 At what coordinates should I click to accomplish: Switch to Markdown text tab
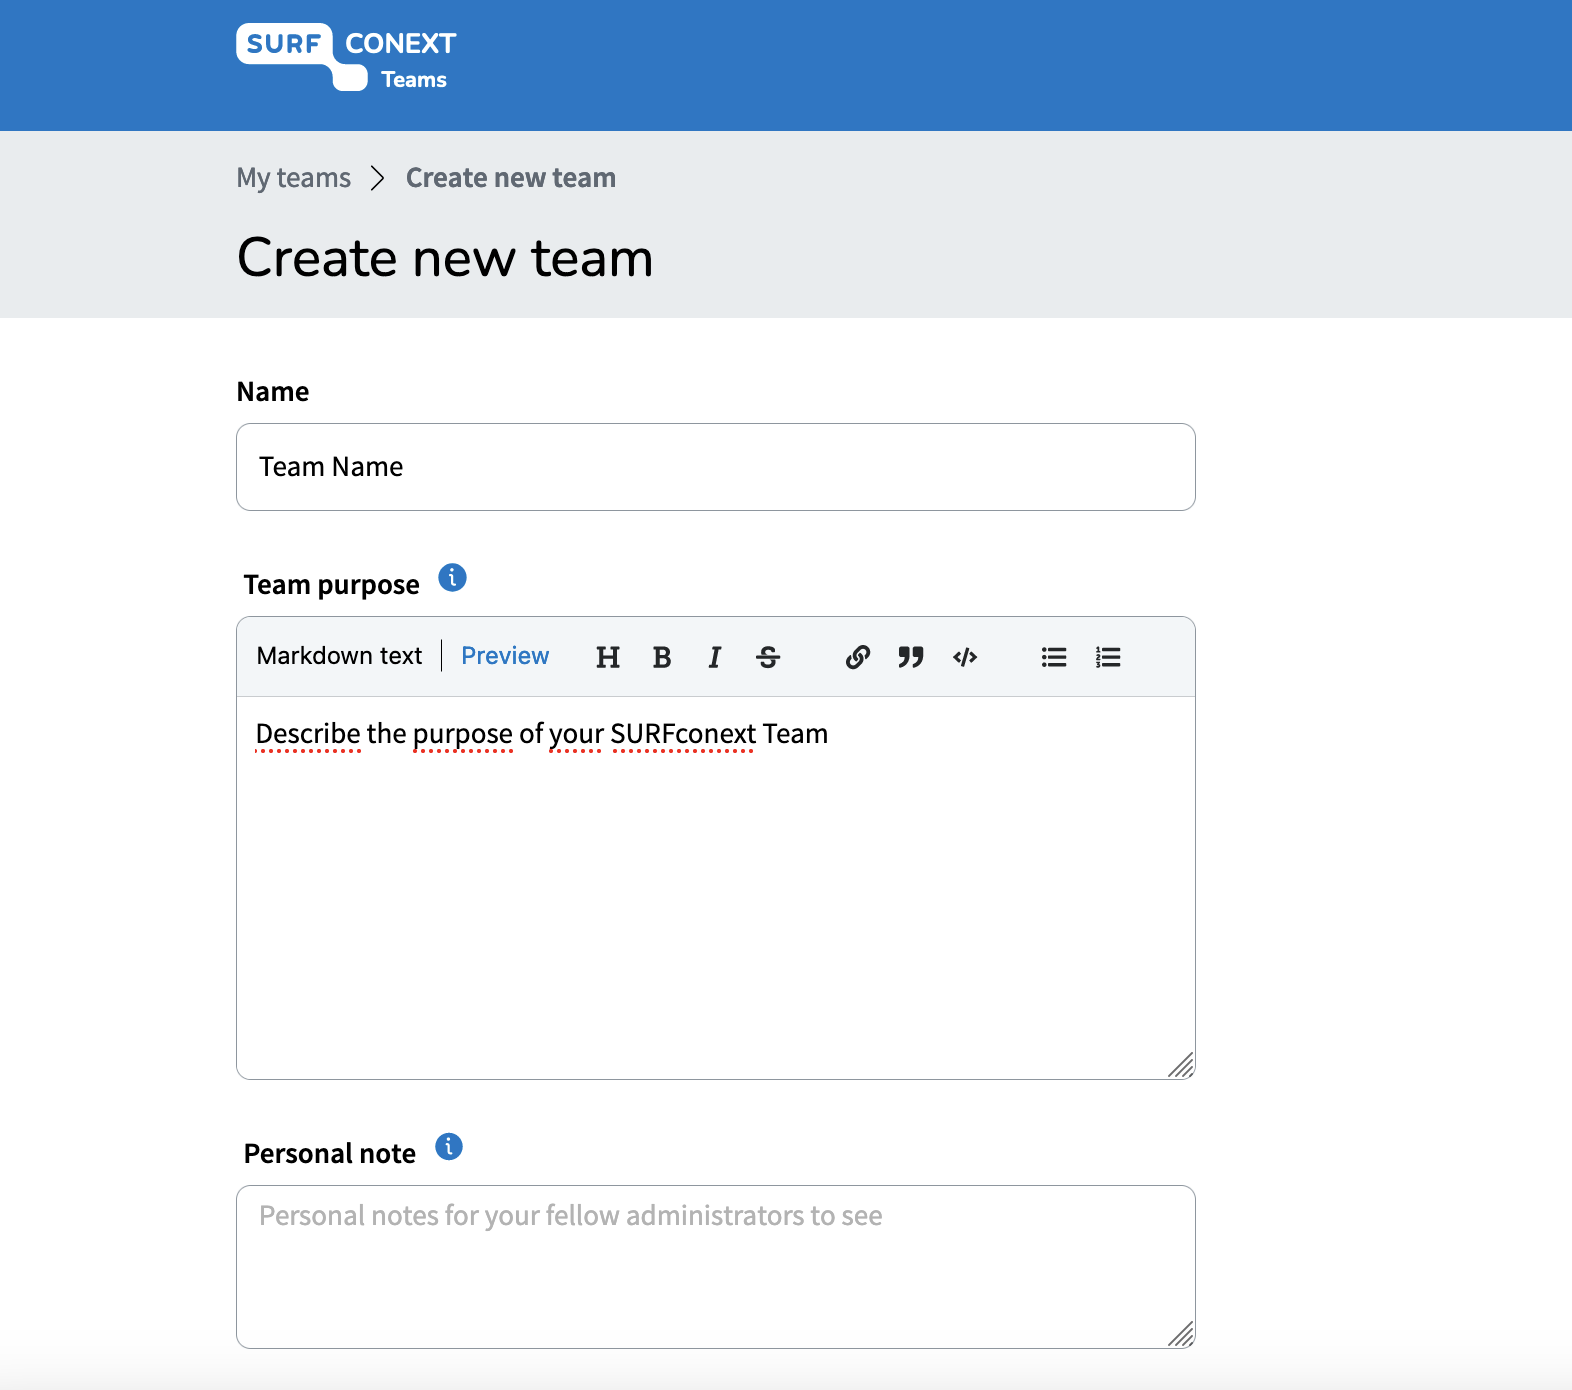(339, 656)
